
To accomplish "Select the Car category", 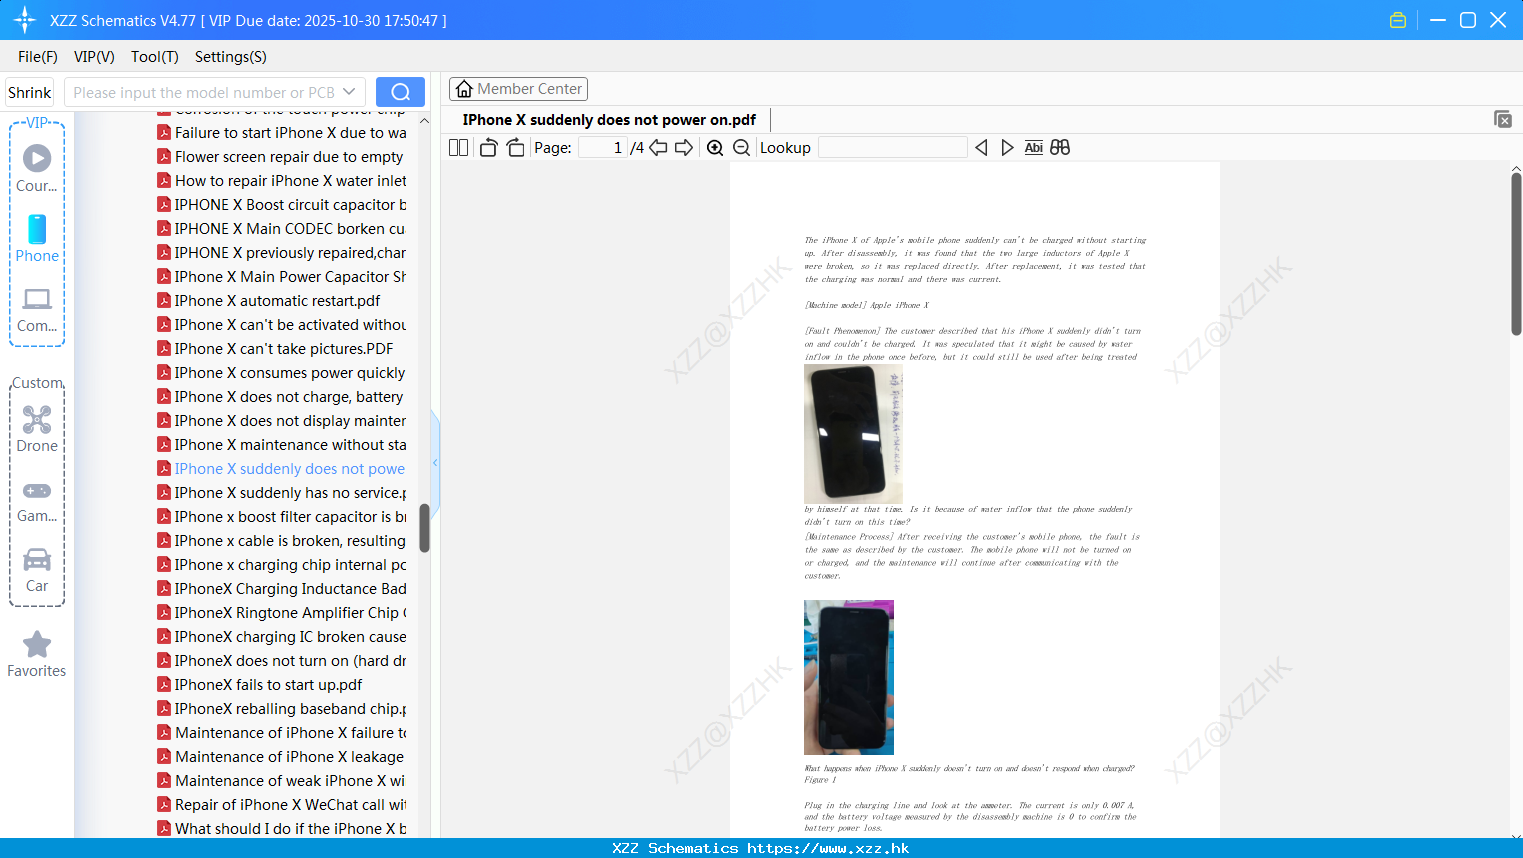I will click(x=37, y=570).
